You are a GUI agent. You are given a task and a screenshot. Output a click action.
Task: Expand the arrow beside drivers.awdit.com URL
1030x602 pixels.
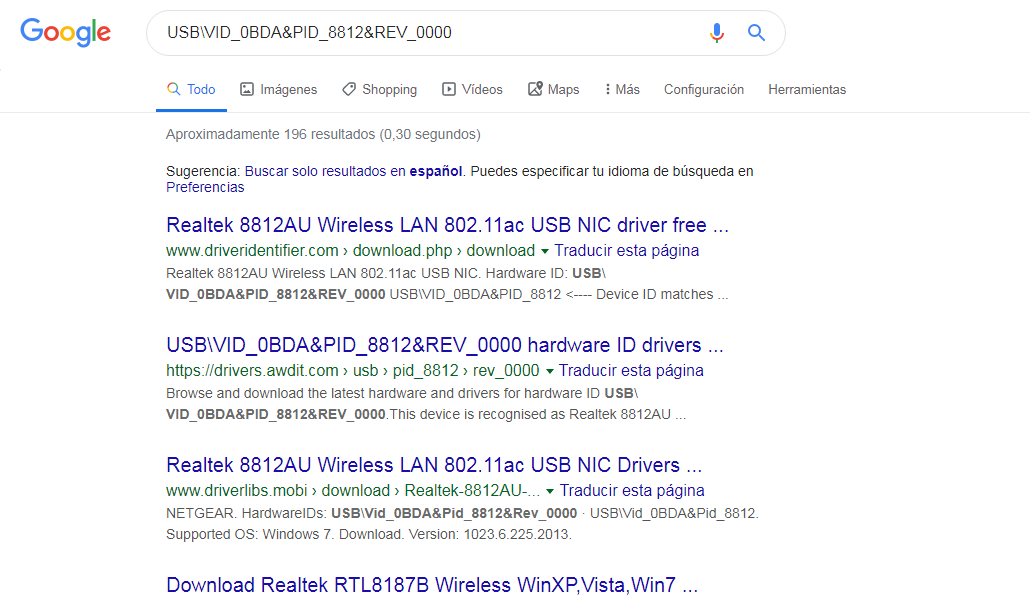pos(550,371)
